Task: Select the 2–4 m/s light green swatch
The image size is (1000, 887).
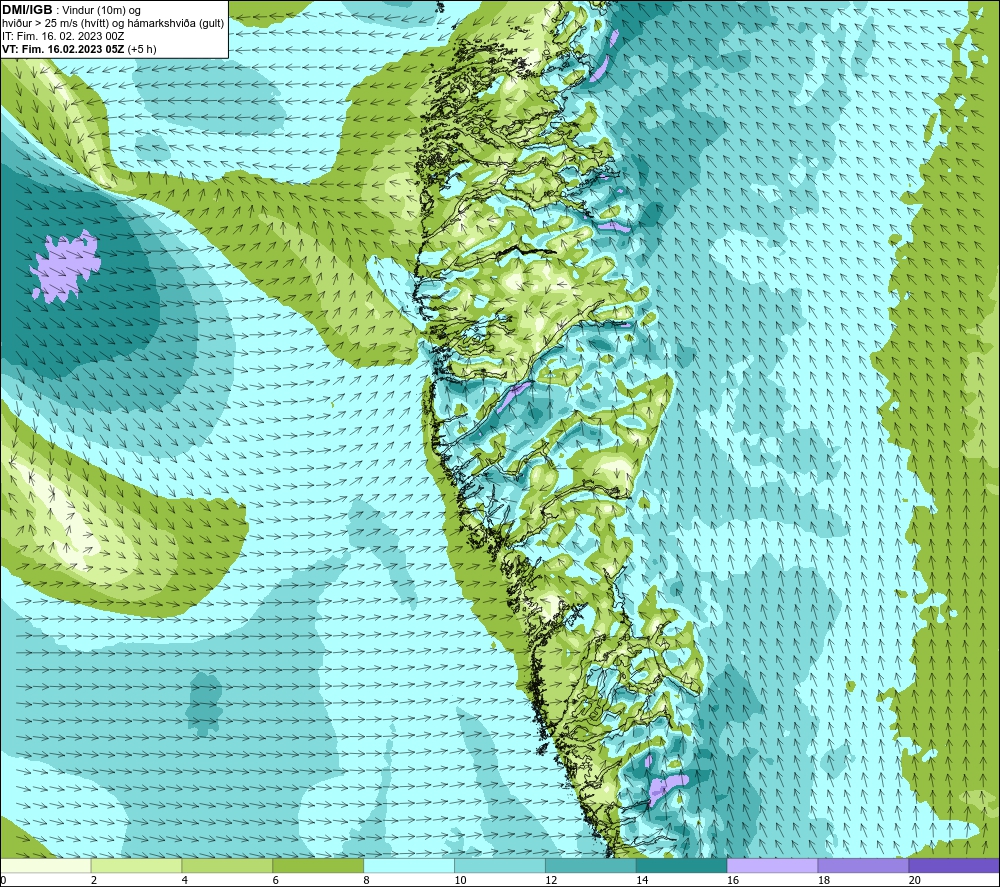Action: point(136,865)
